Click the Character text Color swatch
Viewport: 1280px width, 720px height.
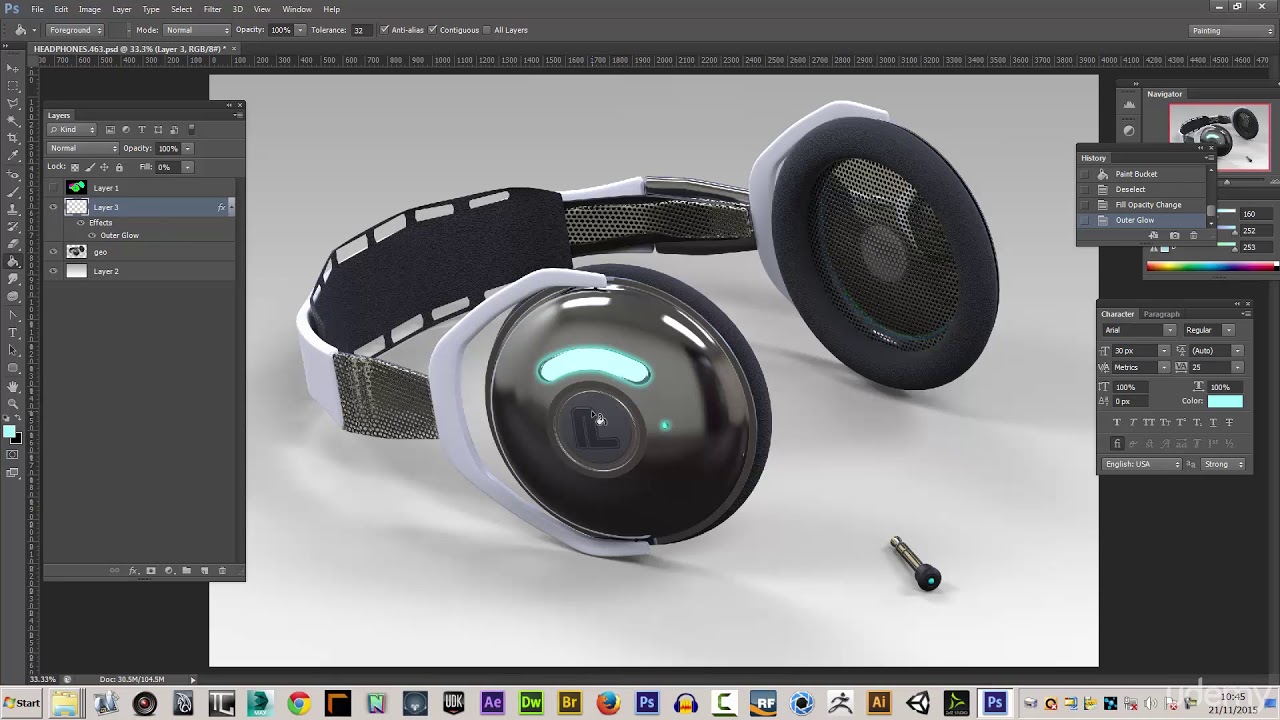[1225, 401]
